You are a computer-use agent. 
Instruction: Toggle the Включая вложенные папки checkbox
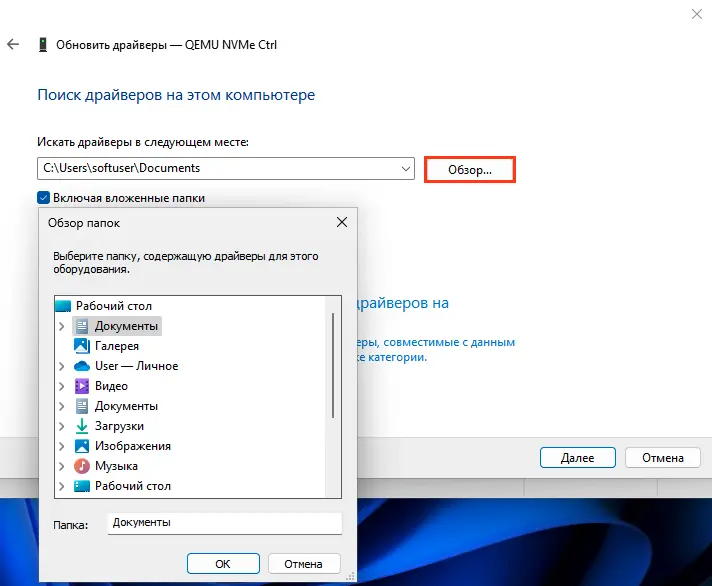pos(44,198)
